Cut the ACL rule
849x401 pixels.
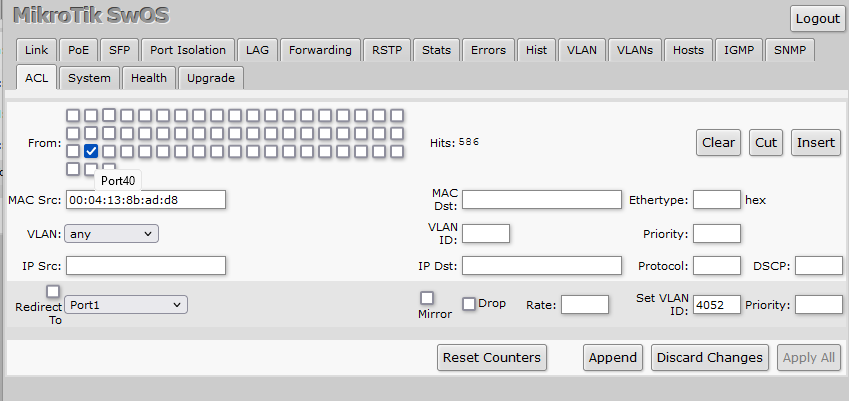[766, 143]
